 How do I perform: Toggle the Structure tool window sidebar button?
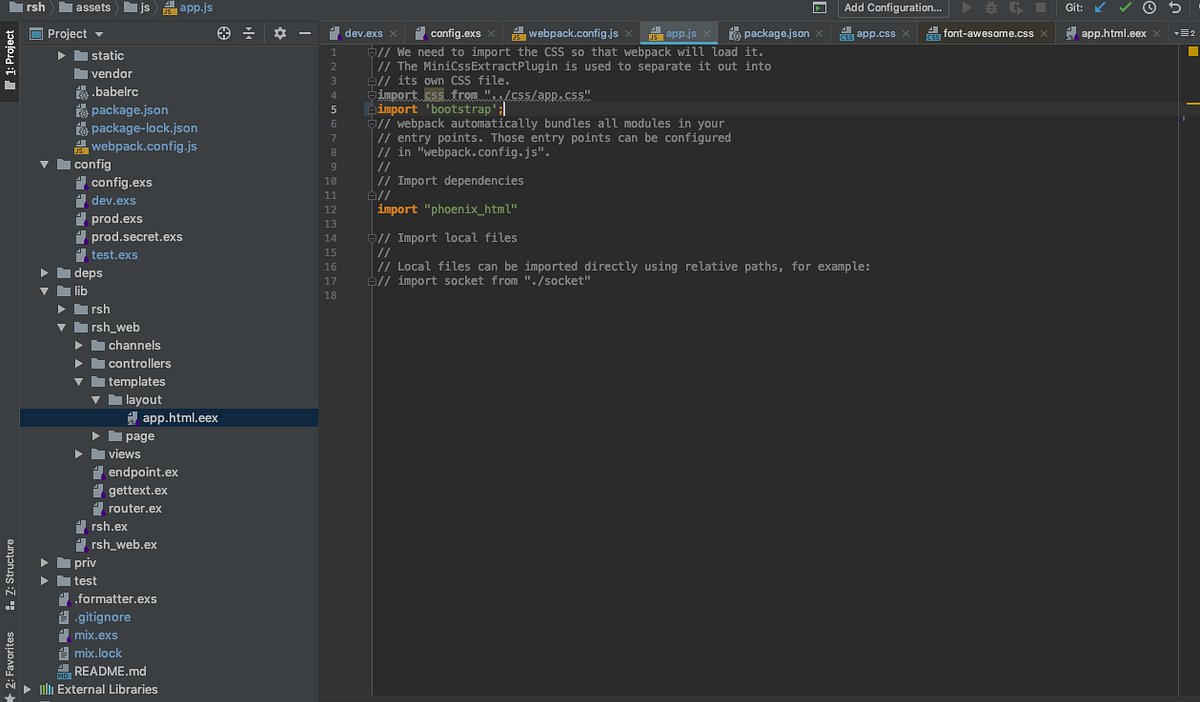(x=10, y=574)
